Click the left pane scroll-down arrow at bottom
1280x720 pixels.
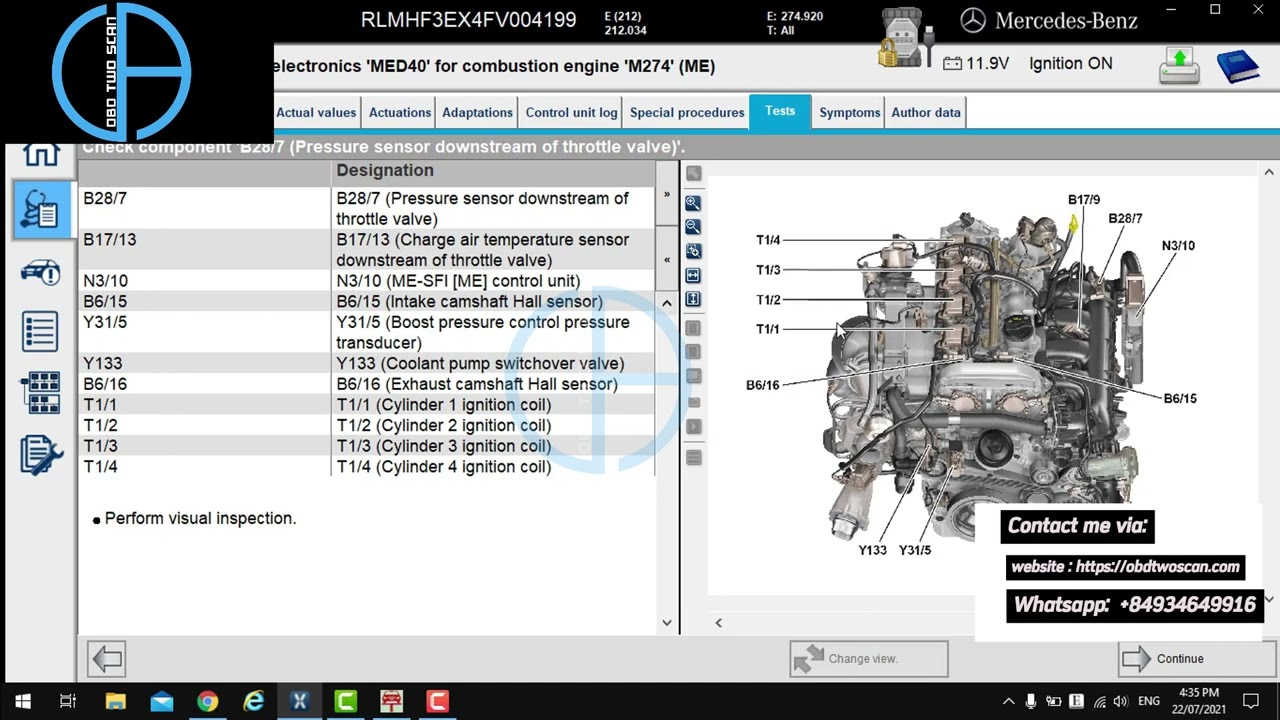[667, 623]
